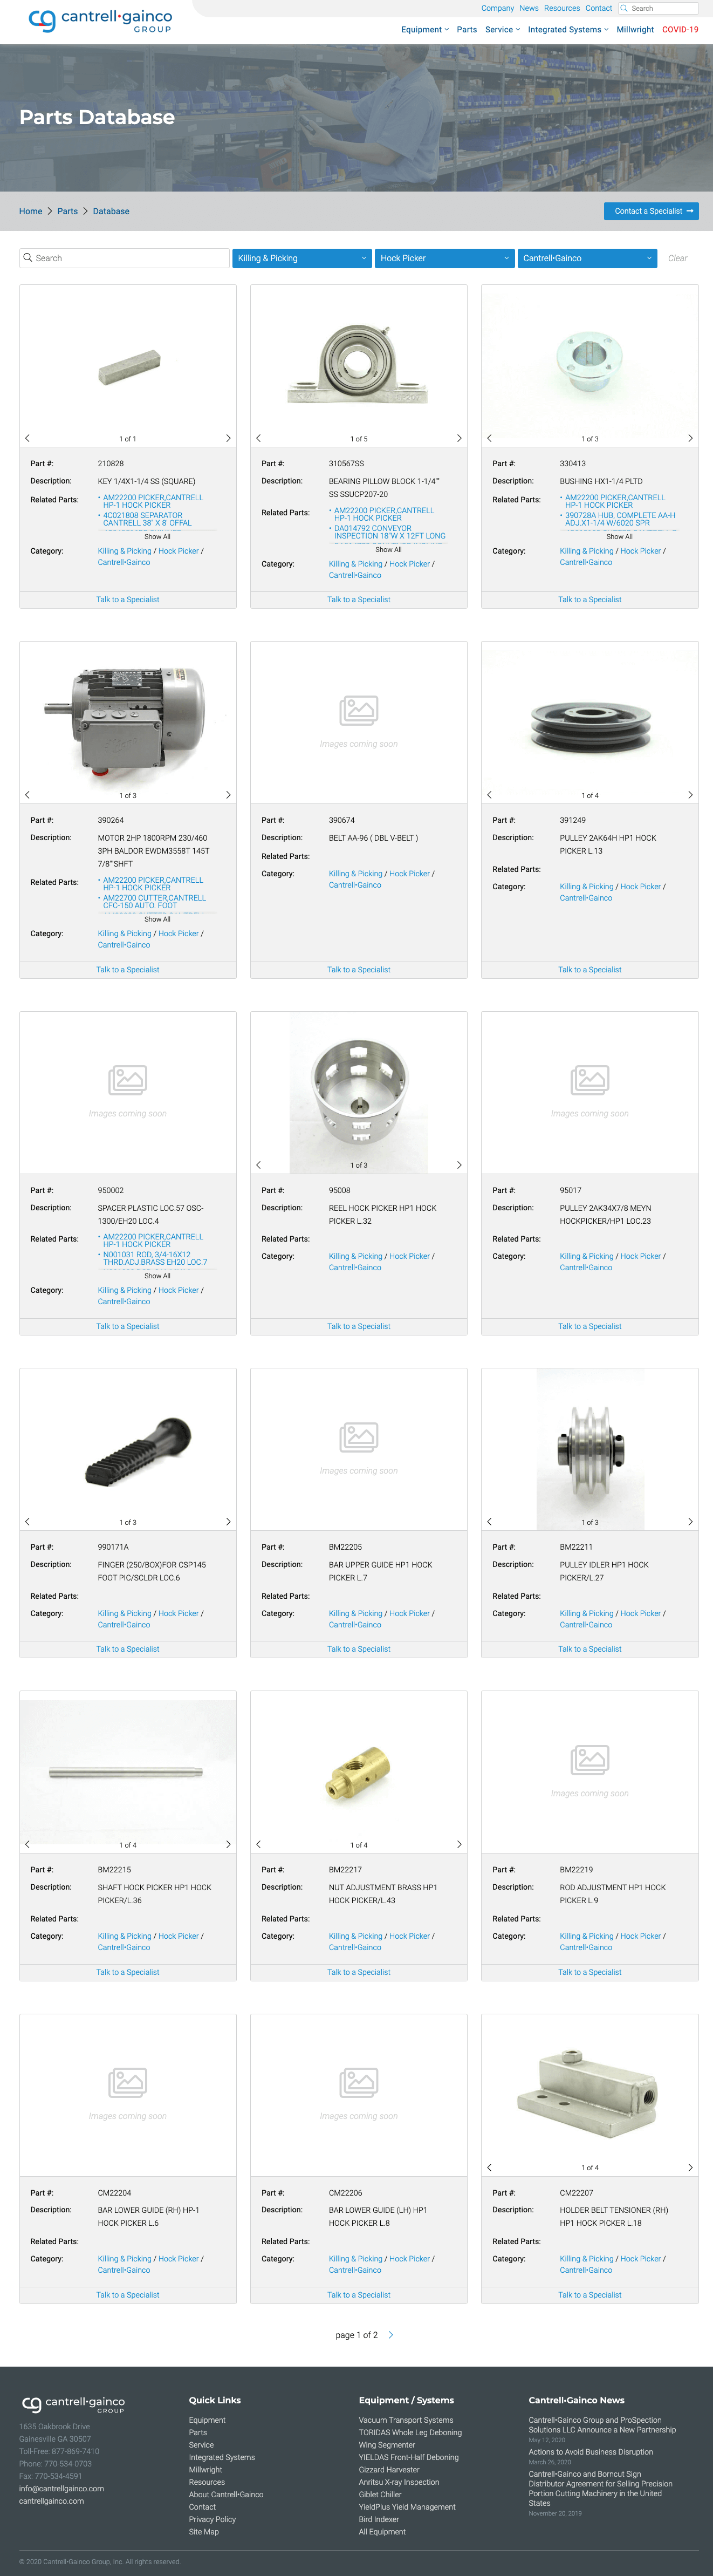Show next image of holder belt tensioner CM22207

click(x=690, y=2167)
